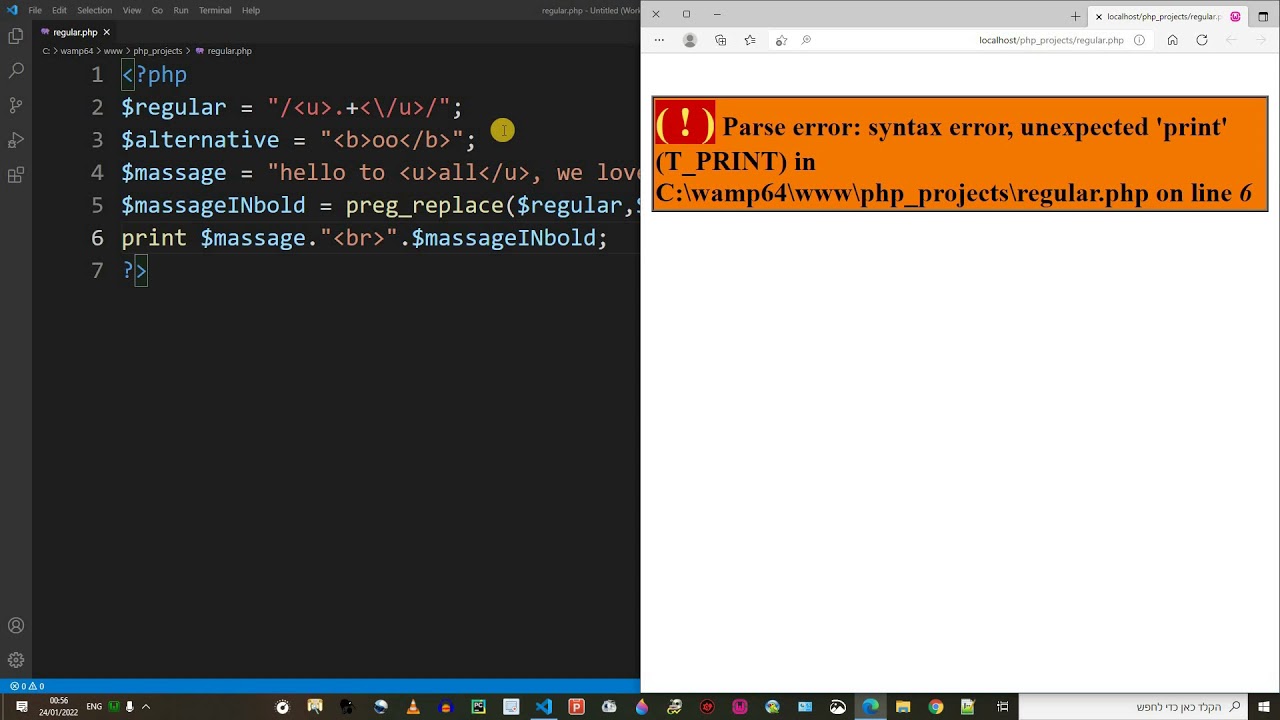Click the print keyword on line 6
The height and width of the screenshot is (720, 1280).
click(154, 238)
